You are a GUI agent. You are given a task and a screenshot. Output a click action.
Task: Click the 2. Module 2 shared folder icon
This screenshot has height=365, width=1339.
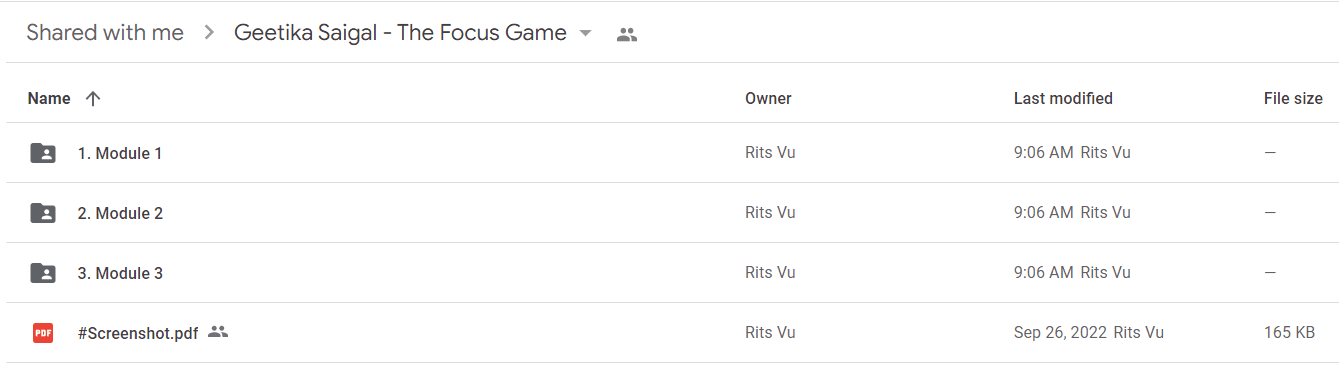(43, 213)
